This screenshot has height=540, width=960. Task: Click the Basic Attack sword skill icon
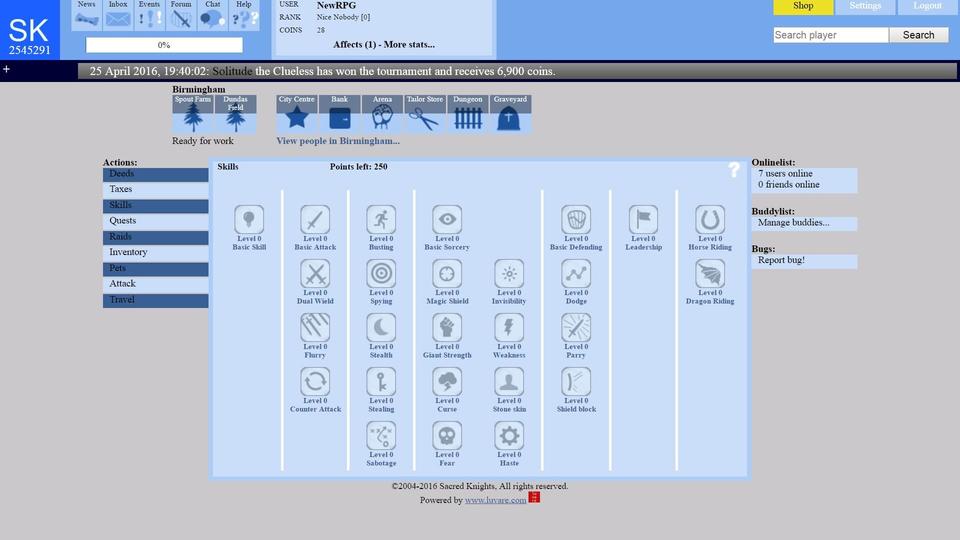(315, 220)
